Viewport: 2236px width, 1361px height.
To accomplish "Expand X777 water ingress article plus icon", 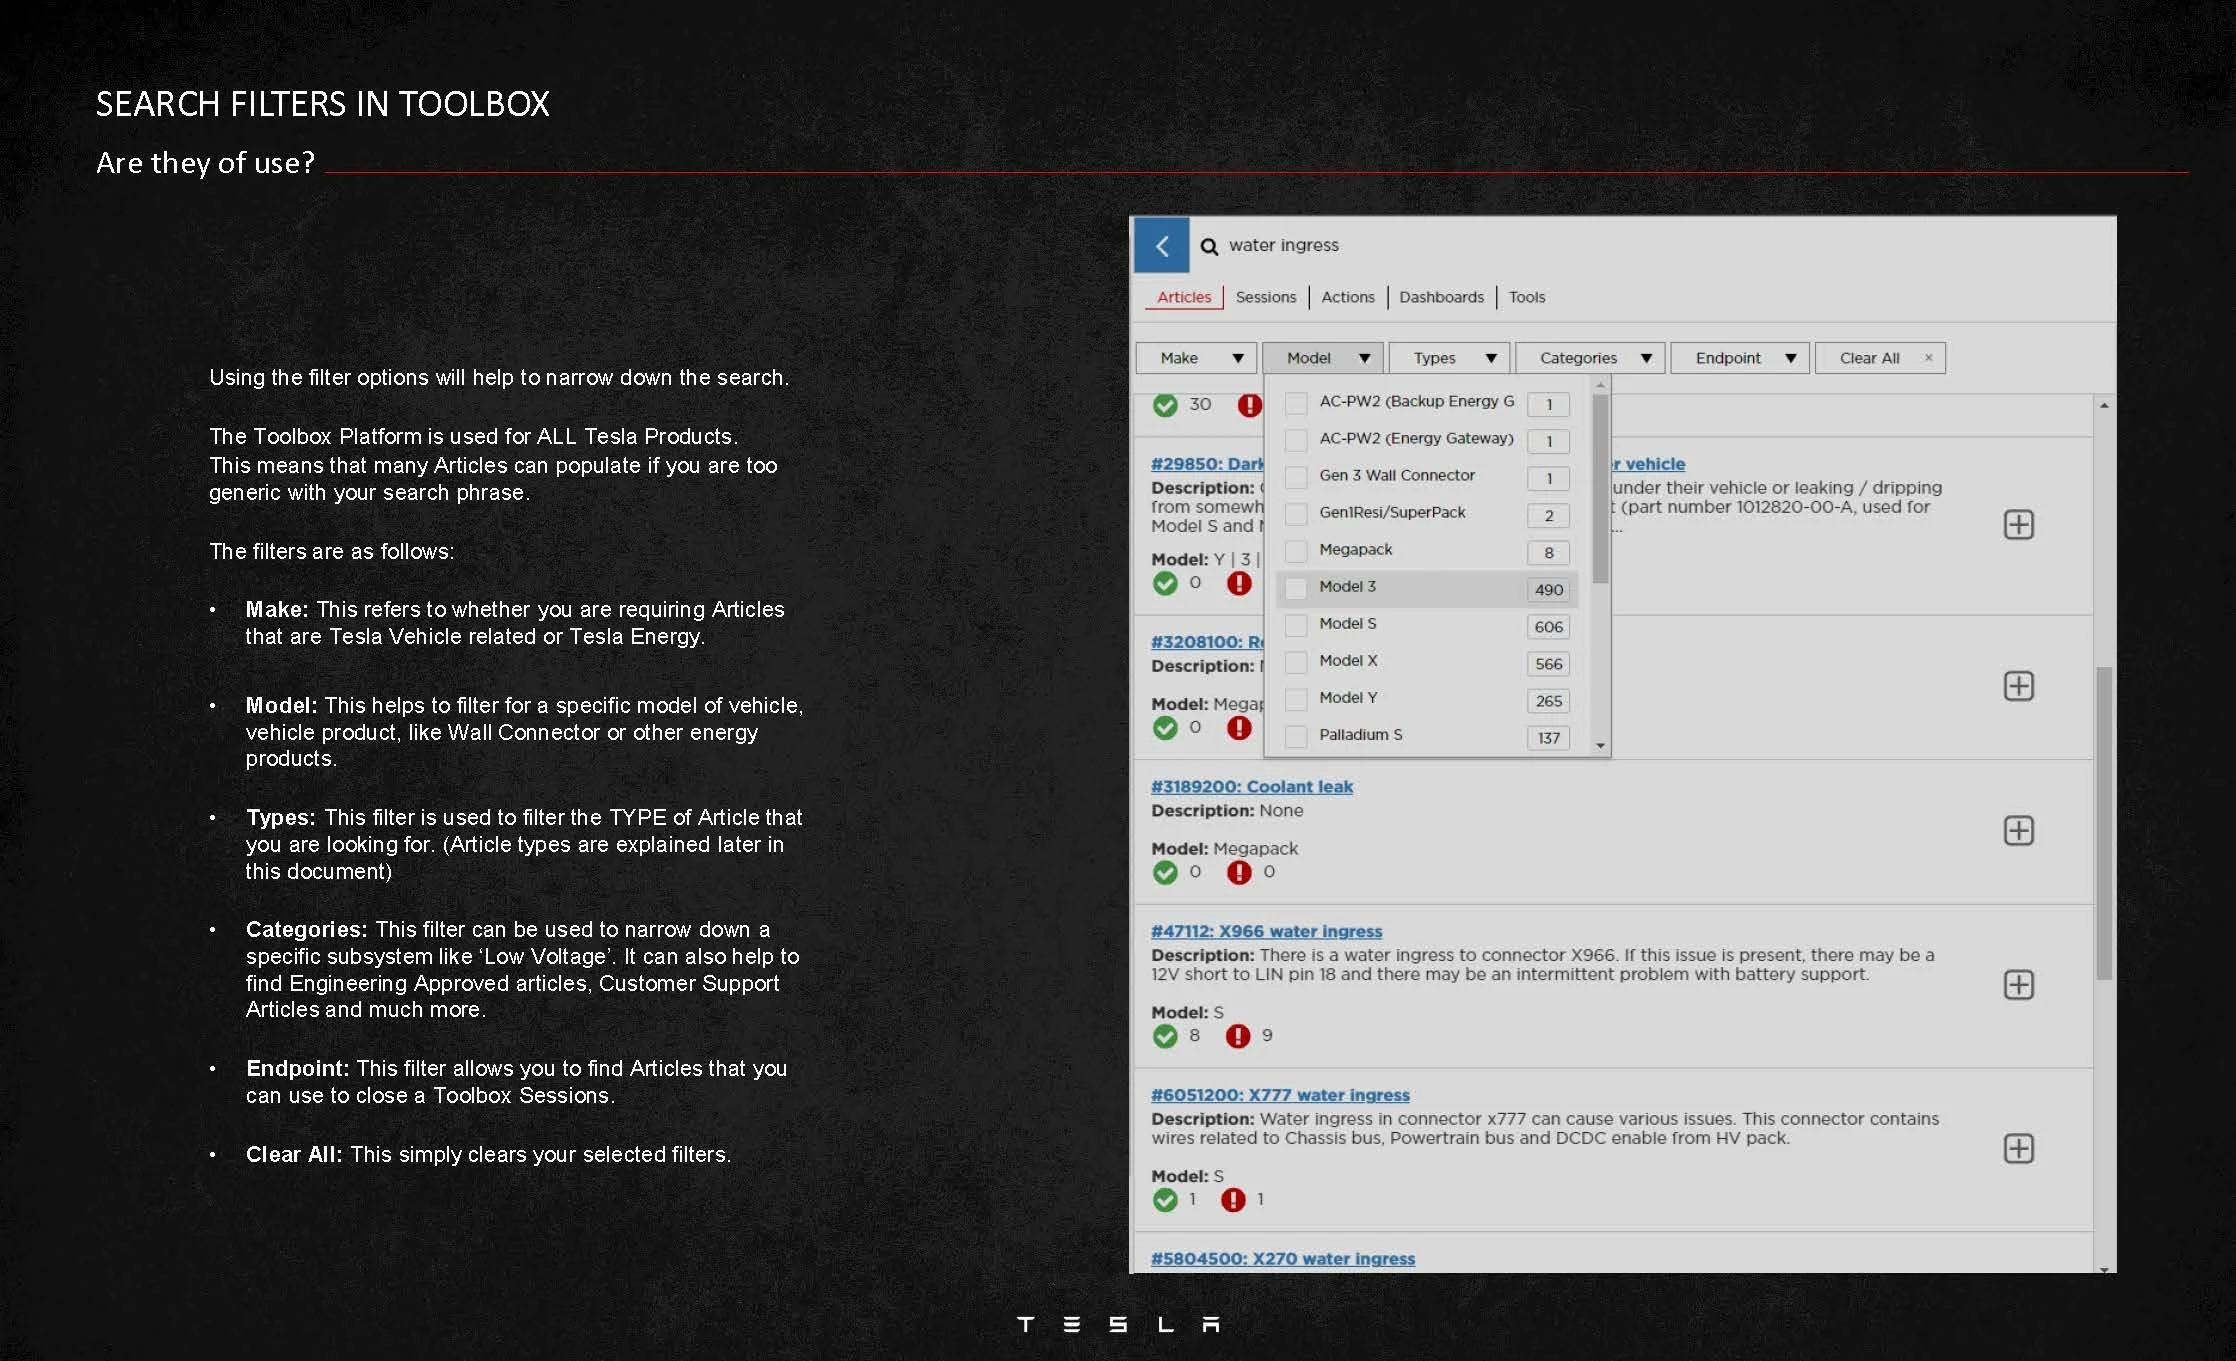I will tap(2018, 1148).
